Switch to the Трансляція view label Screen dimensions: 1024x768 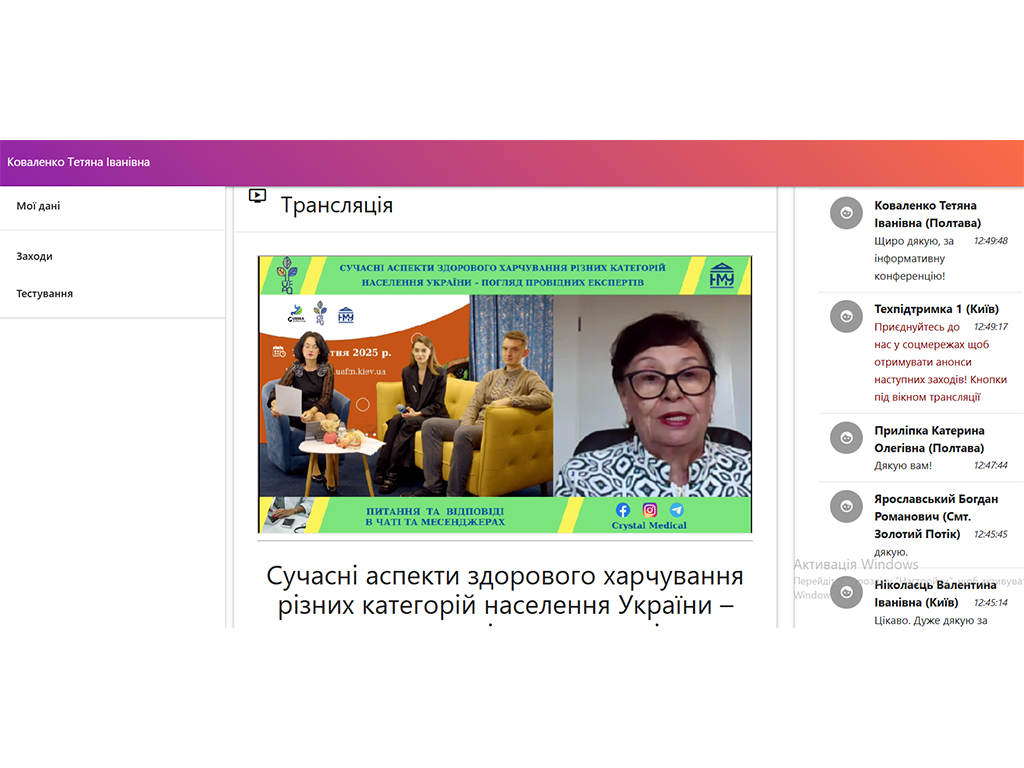pyautogui.click(x=338, y=204)
